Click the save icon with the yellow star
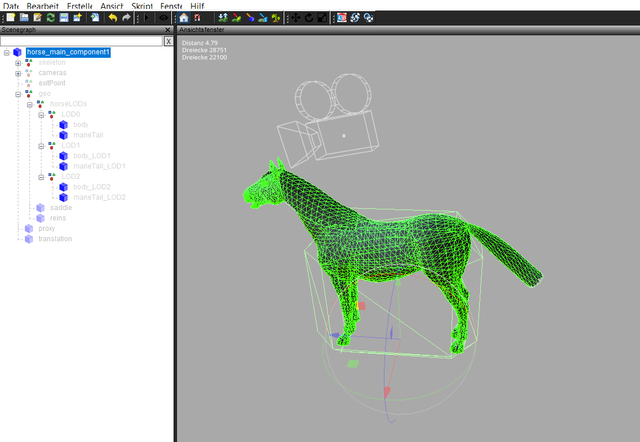This screenshot has height=442, width=640. click(x=77, y=18)
